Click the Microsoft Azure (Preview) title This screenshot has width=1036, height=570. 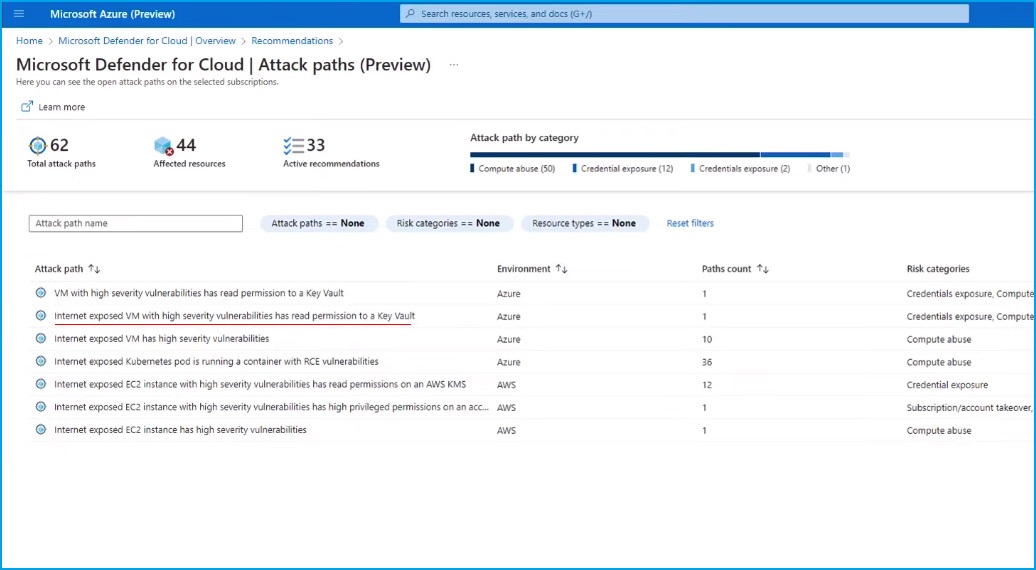(112, 14)
